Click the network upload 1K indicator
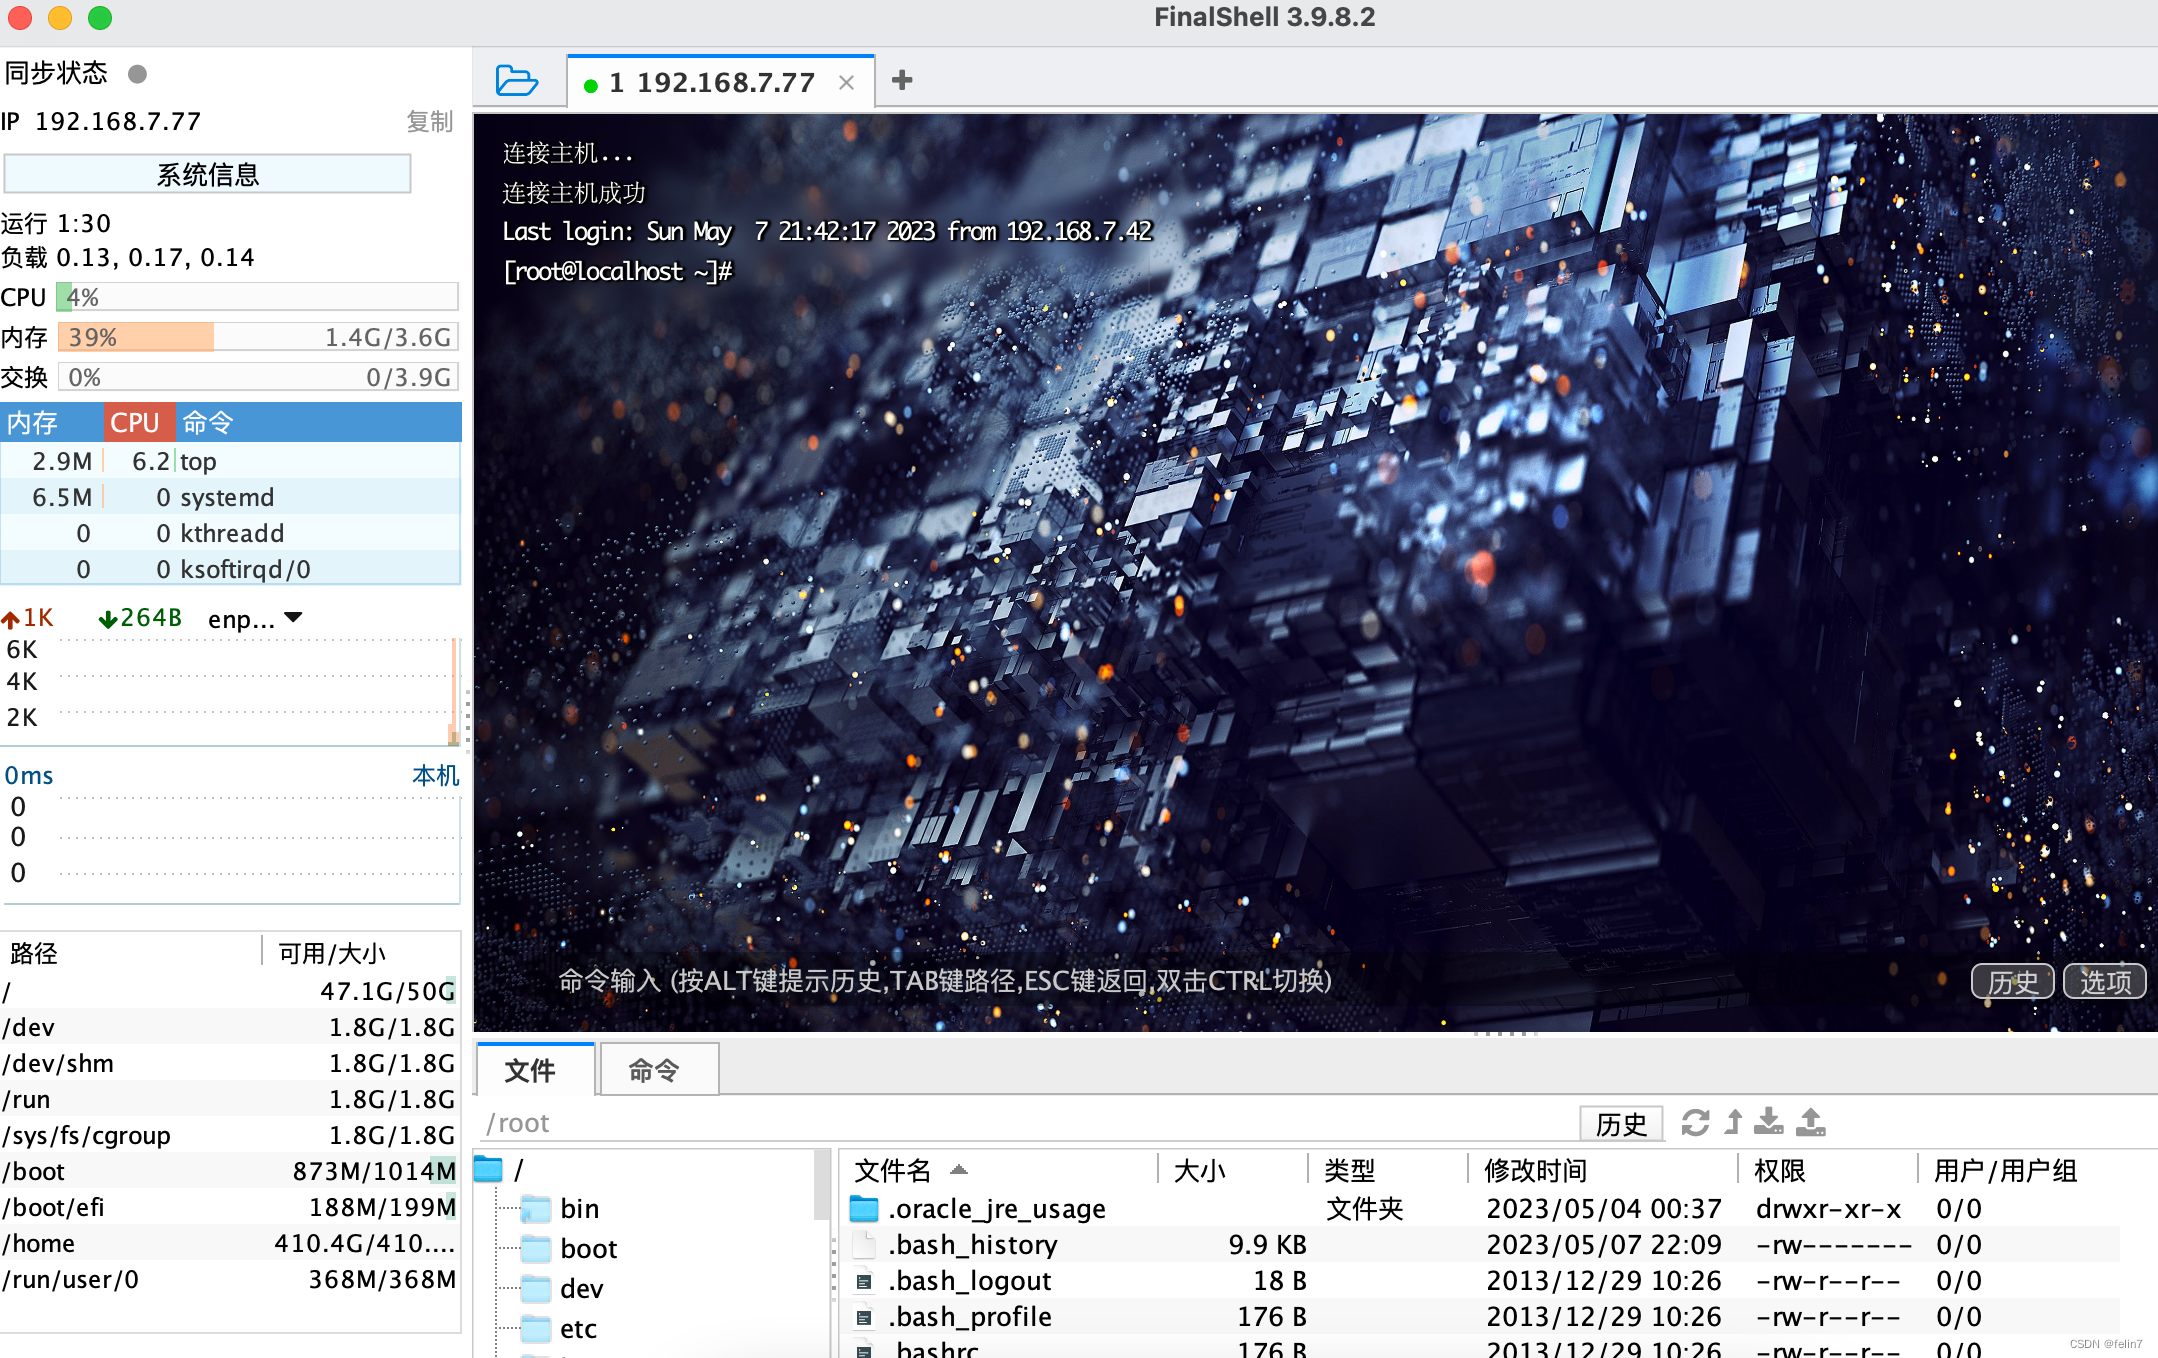This screenshot has width=2158, height=1358. point(28,618)
